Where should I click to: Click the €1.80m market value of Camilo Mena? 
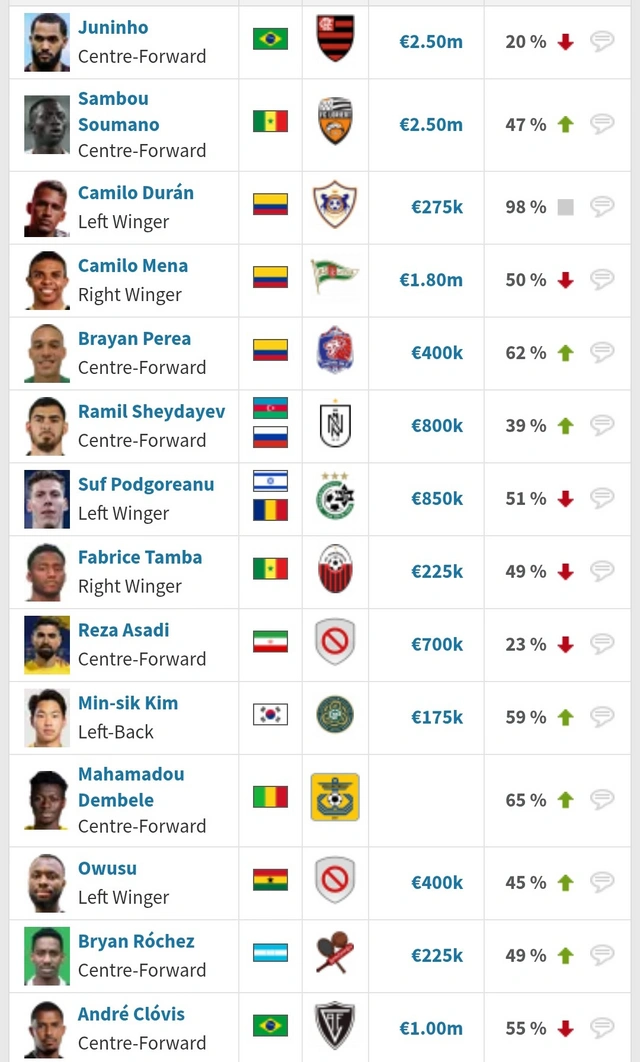pyautogui.click(x=431, y=280)
